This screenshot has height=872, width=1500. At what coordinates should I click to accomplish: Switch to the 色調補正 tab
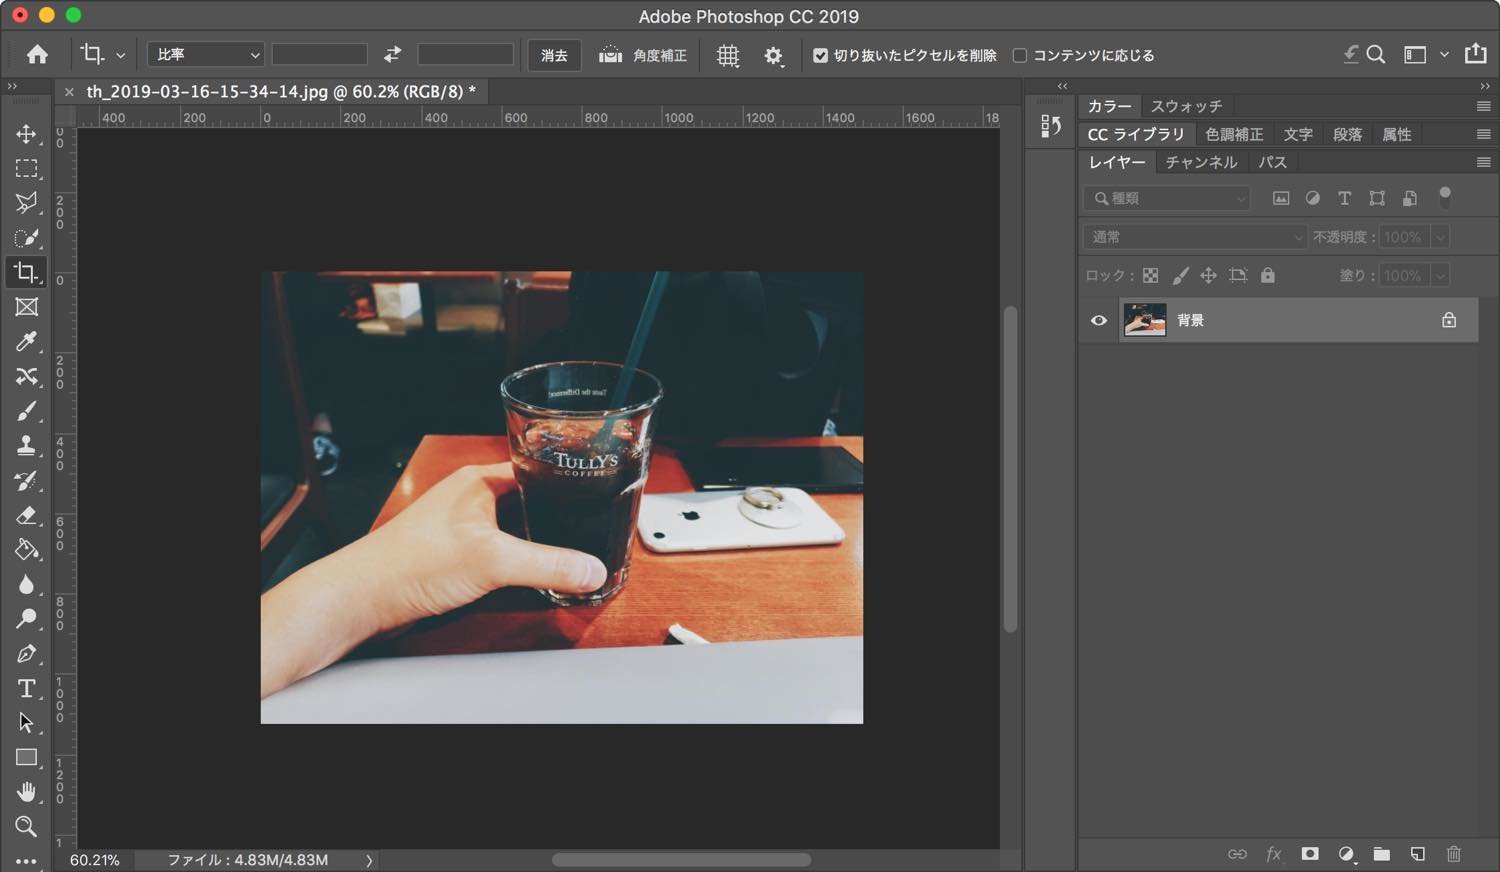tap(1234, 134)
